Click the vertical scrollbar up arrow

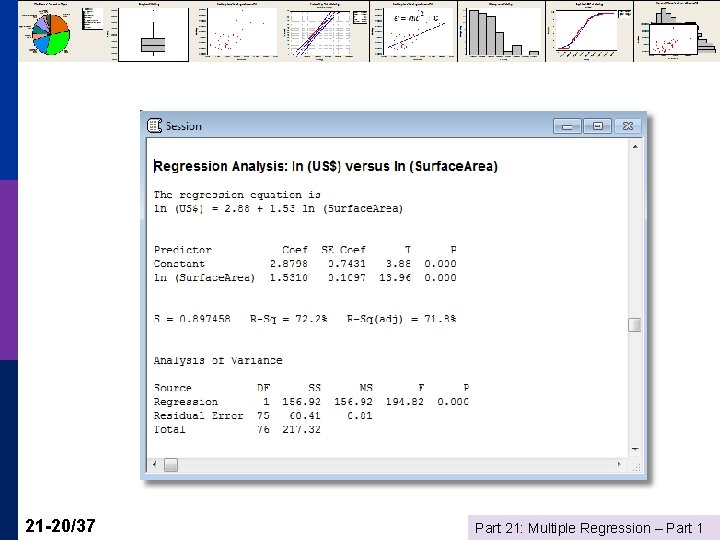[x=635, y=147]
